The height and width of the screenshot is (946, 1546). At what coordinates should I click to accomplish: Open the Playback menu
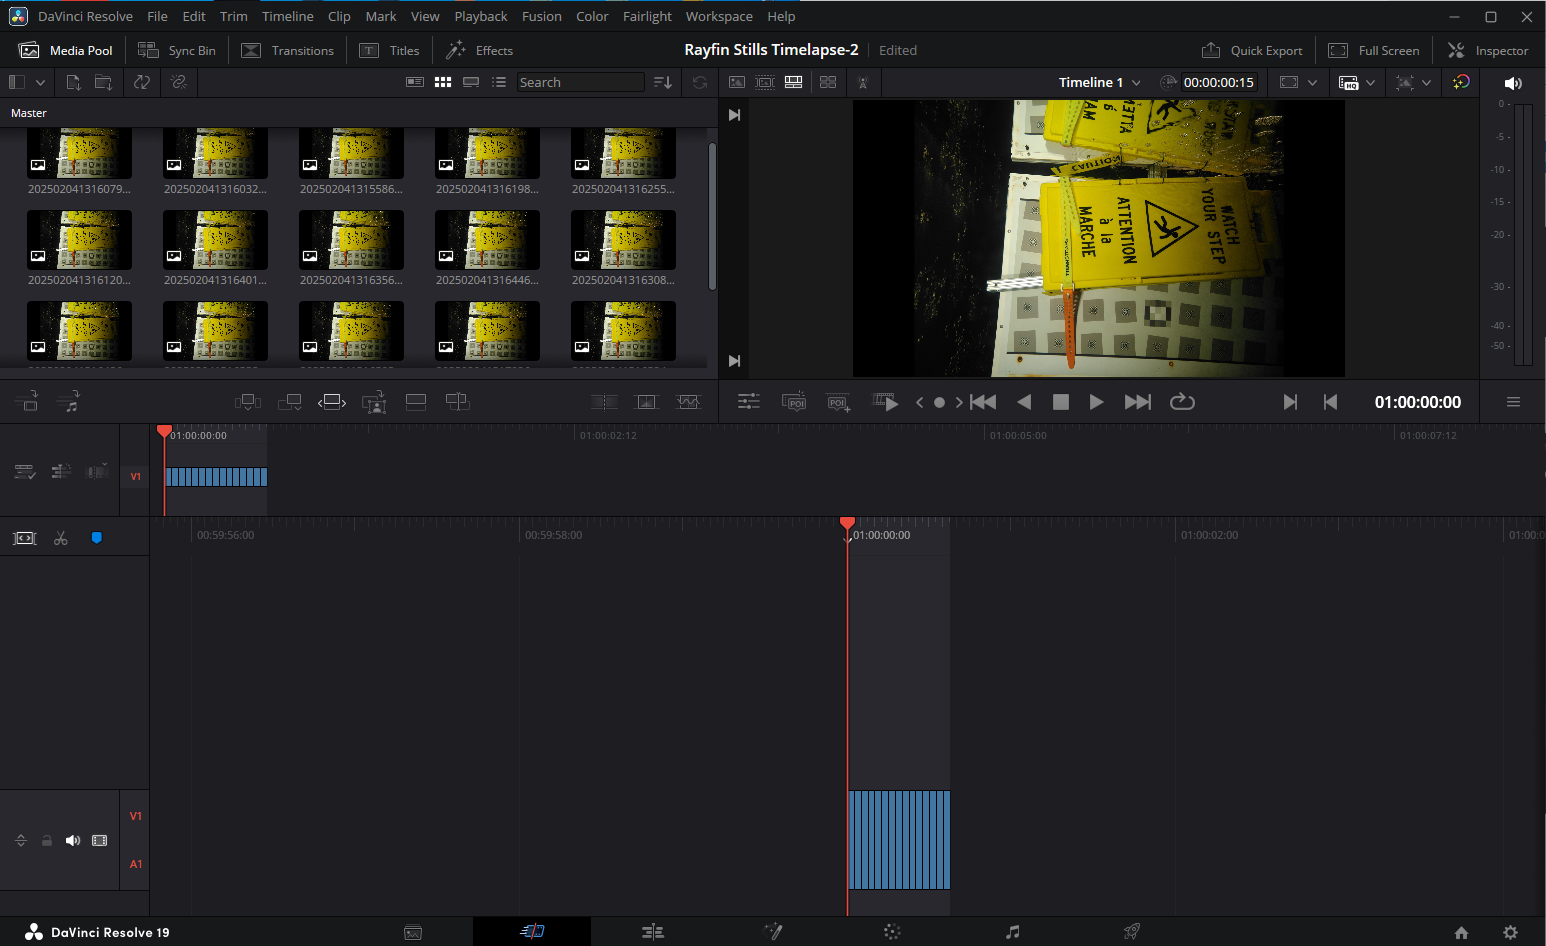(480, 16)
